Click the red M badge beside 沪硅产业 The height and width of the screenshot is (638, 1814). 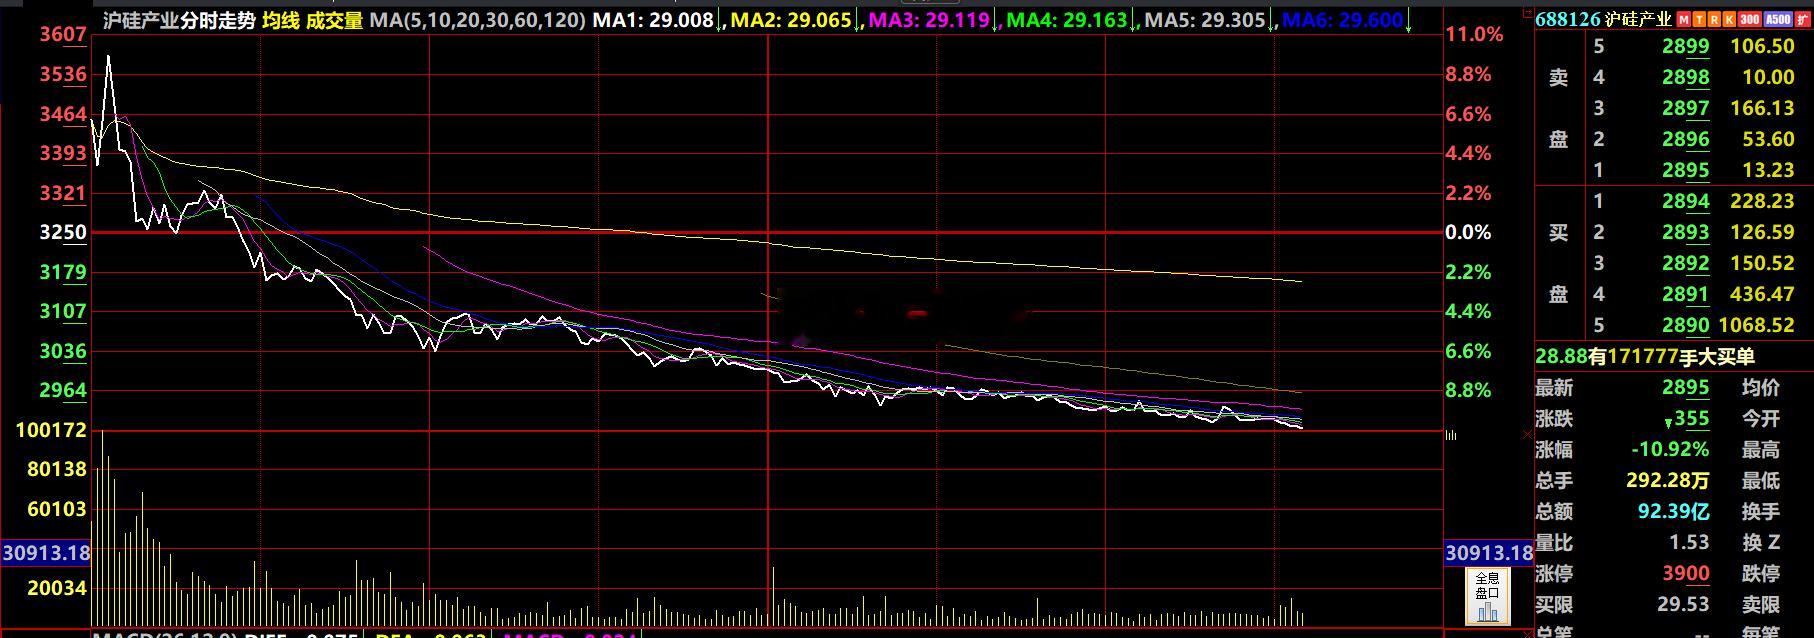(1683, 19)
